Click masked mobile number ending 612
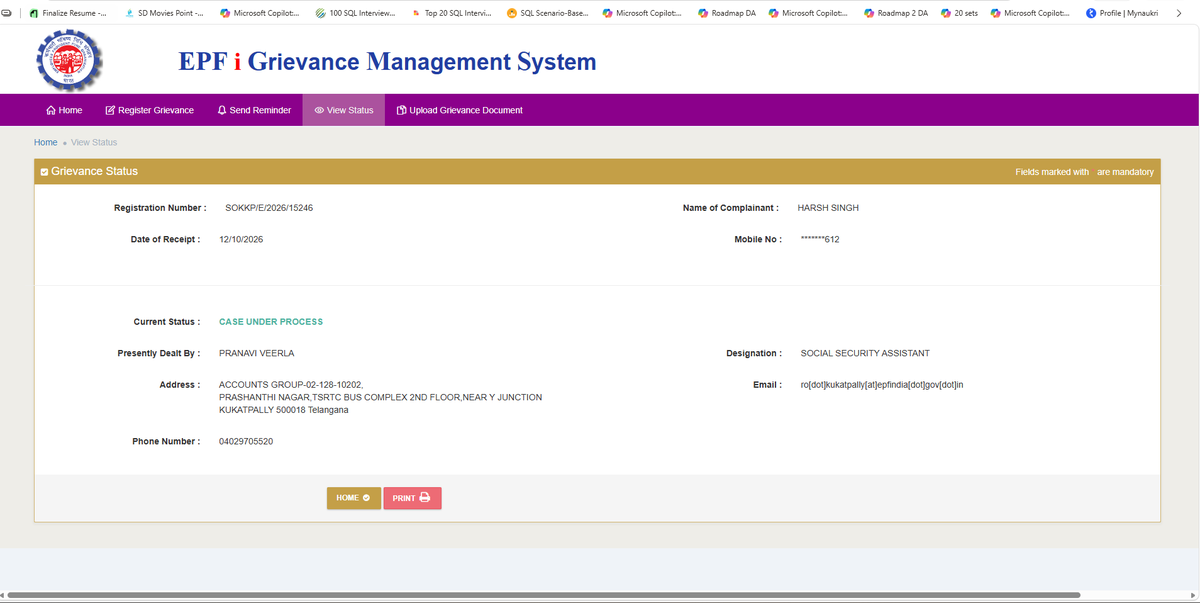 tap(820, 240)
